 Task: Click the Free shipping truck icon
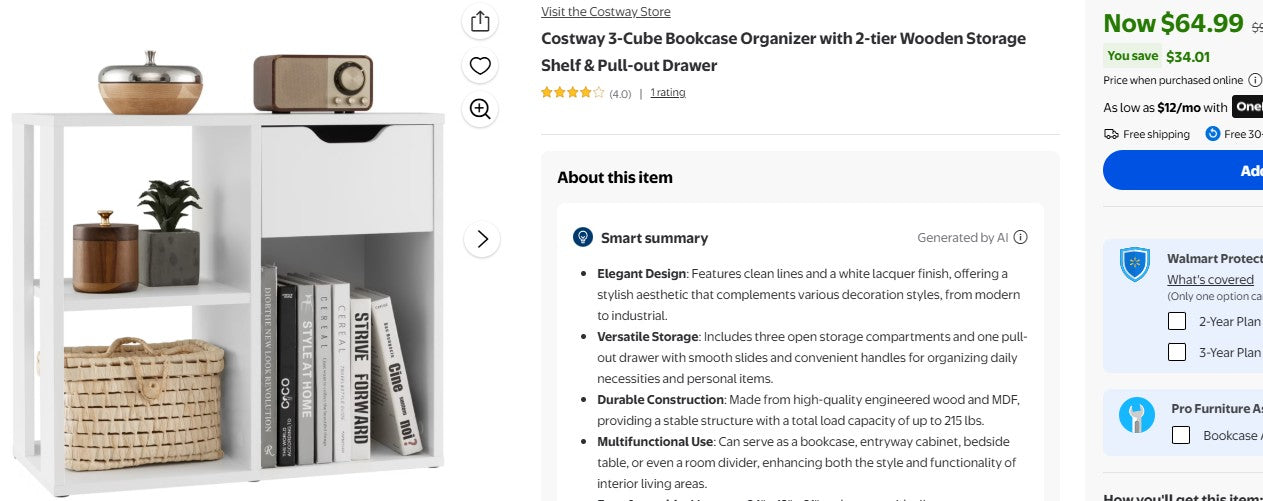tap(1111, 134)
